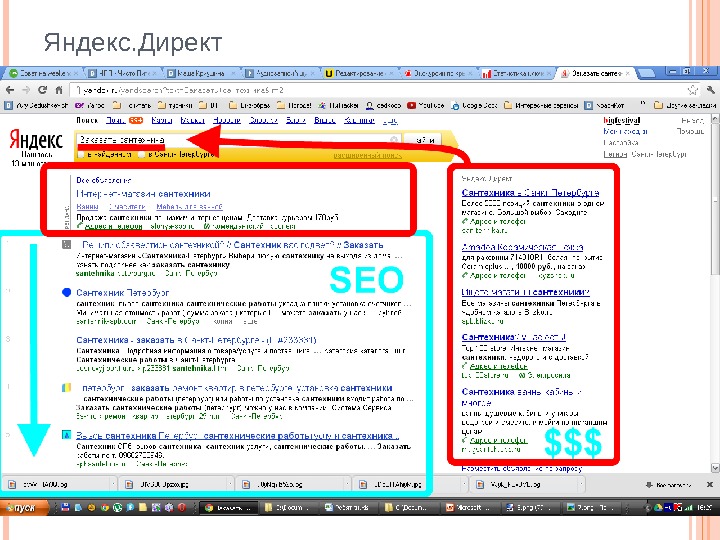The image size is (720, 540).
Task: Open the Интересные сервисы bookmark folder
Action: pos(540,105)
